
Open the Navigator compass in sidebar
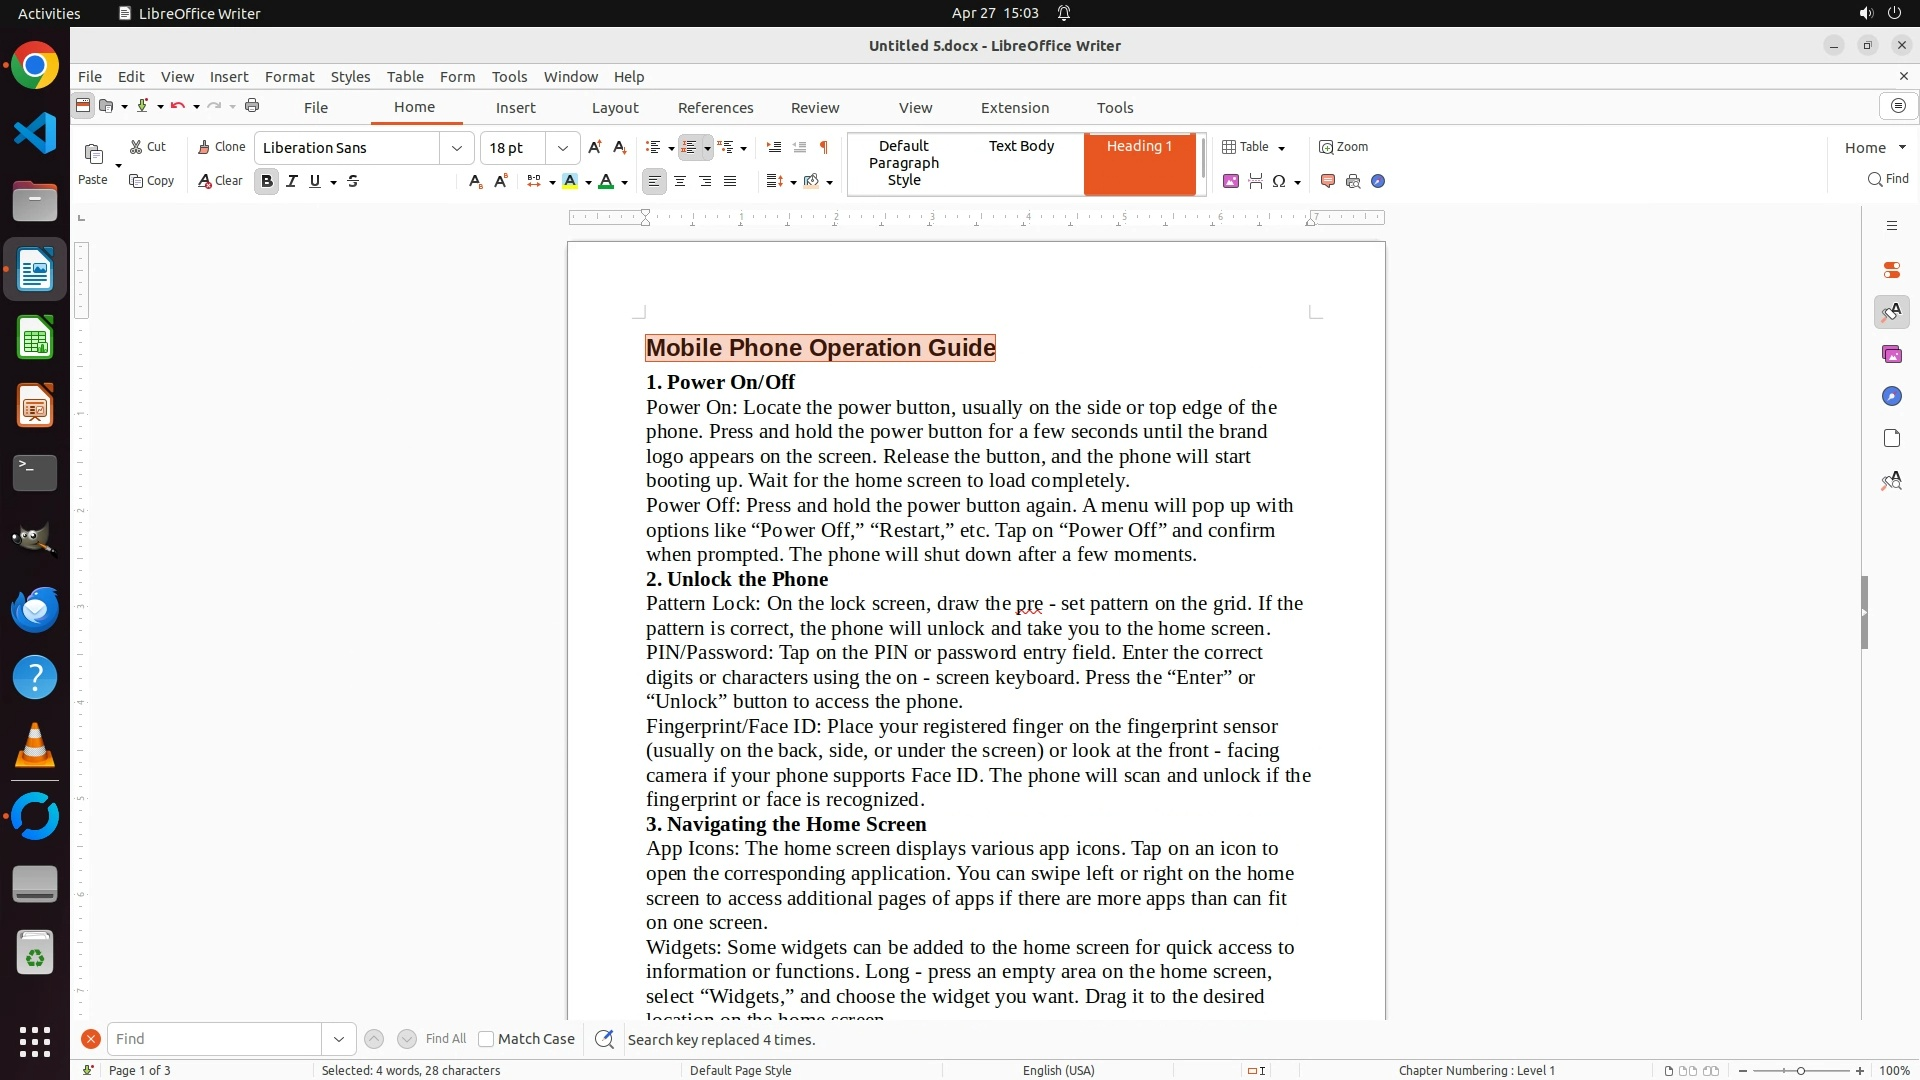coord(1891,397)
